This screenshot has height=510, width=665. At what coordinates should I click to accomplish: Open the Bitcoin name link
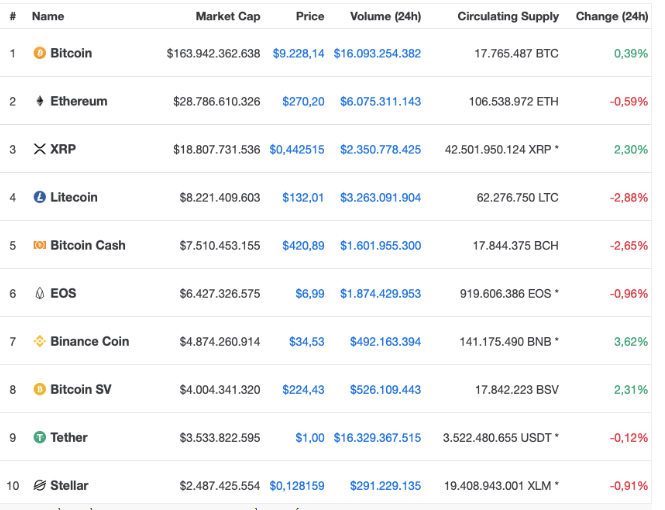tap(71, 53)
